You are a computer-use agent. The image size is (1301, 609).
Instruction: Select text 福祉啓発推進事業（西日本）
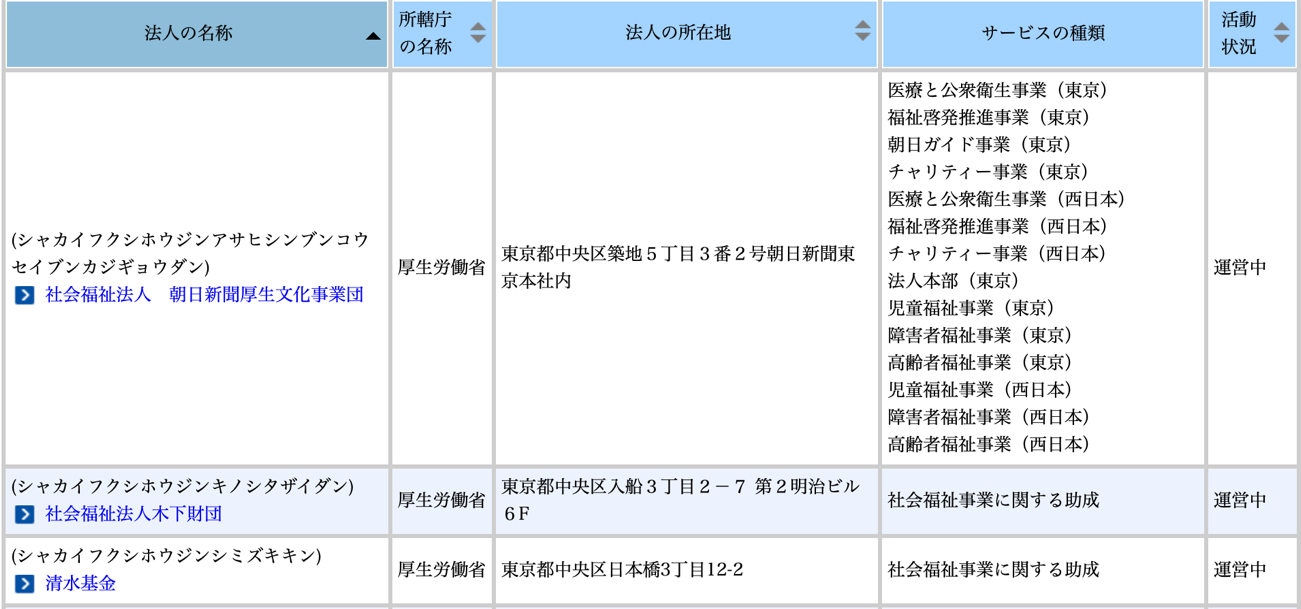point(1001,226)
